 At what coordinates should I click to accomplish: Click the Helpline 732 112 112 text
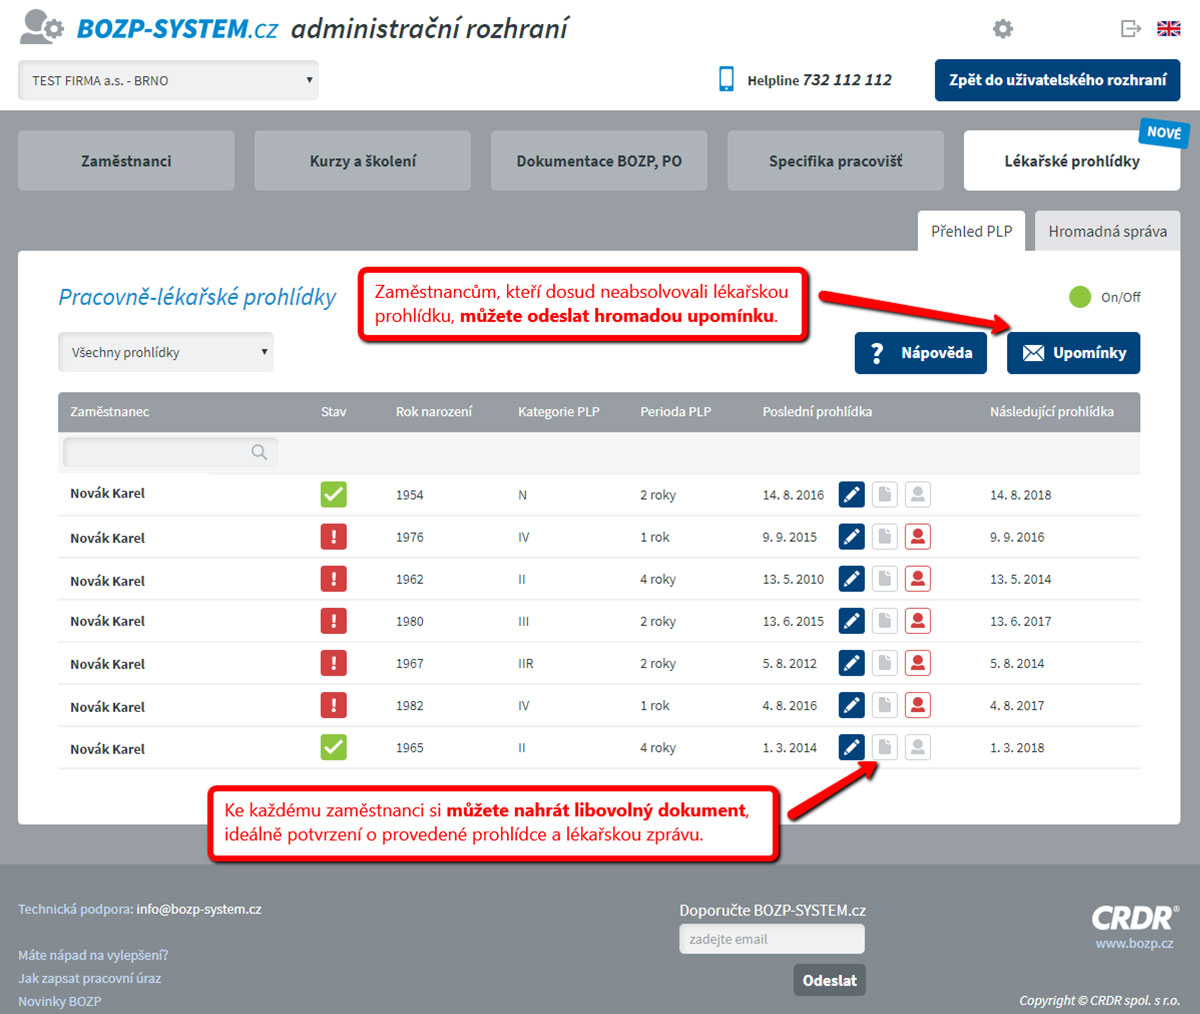pos(819,80)
